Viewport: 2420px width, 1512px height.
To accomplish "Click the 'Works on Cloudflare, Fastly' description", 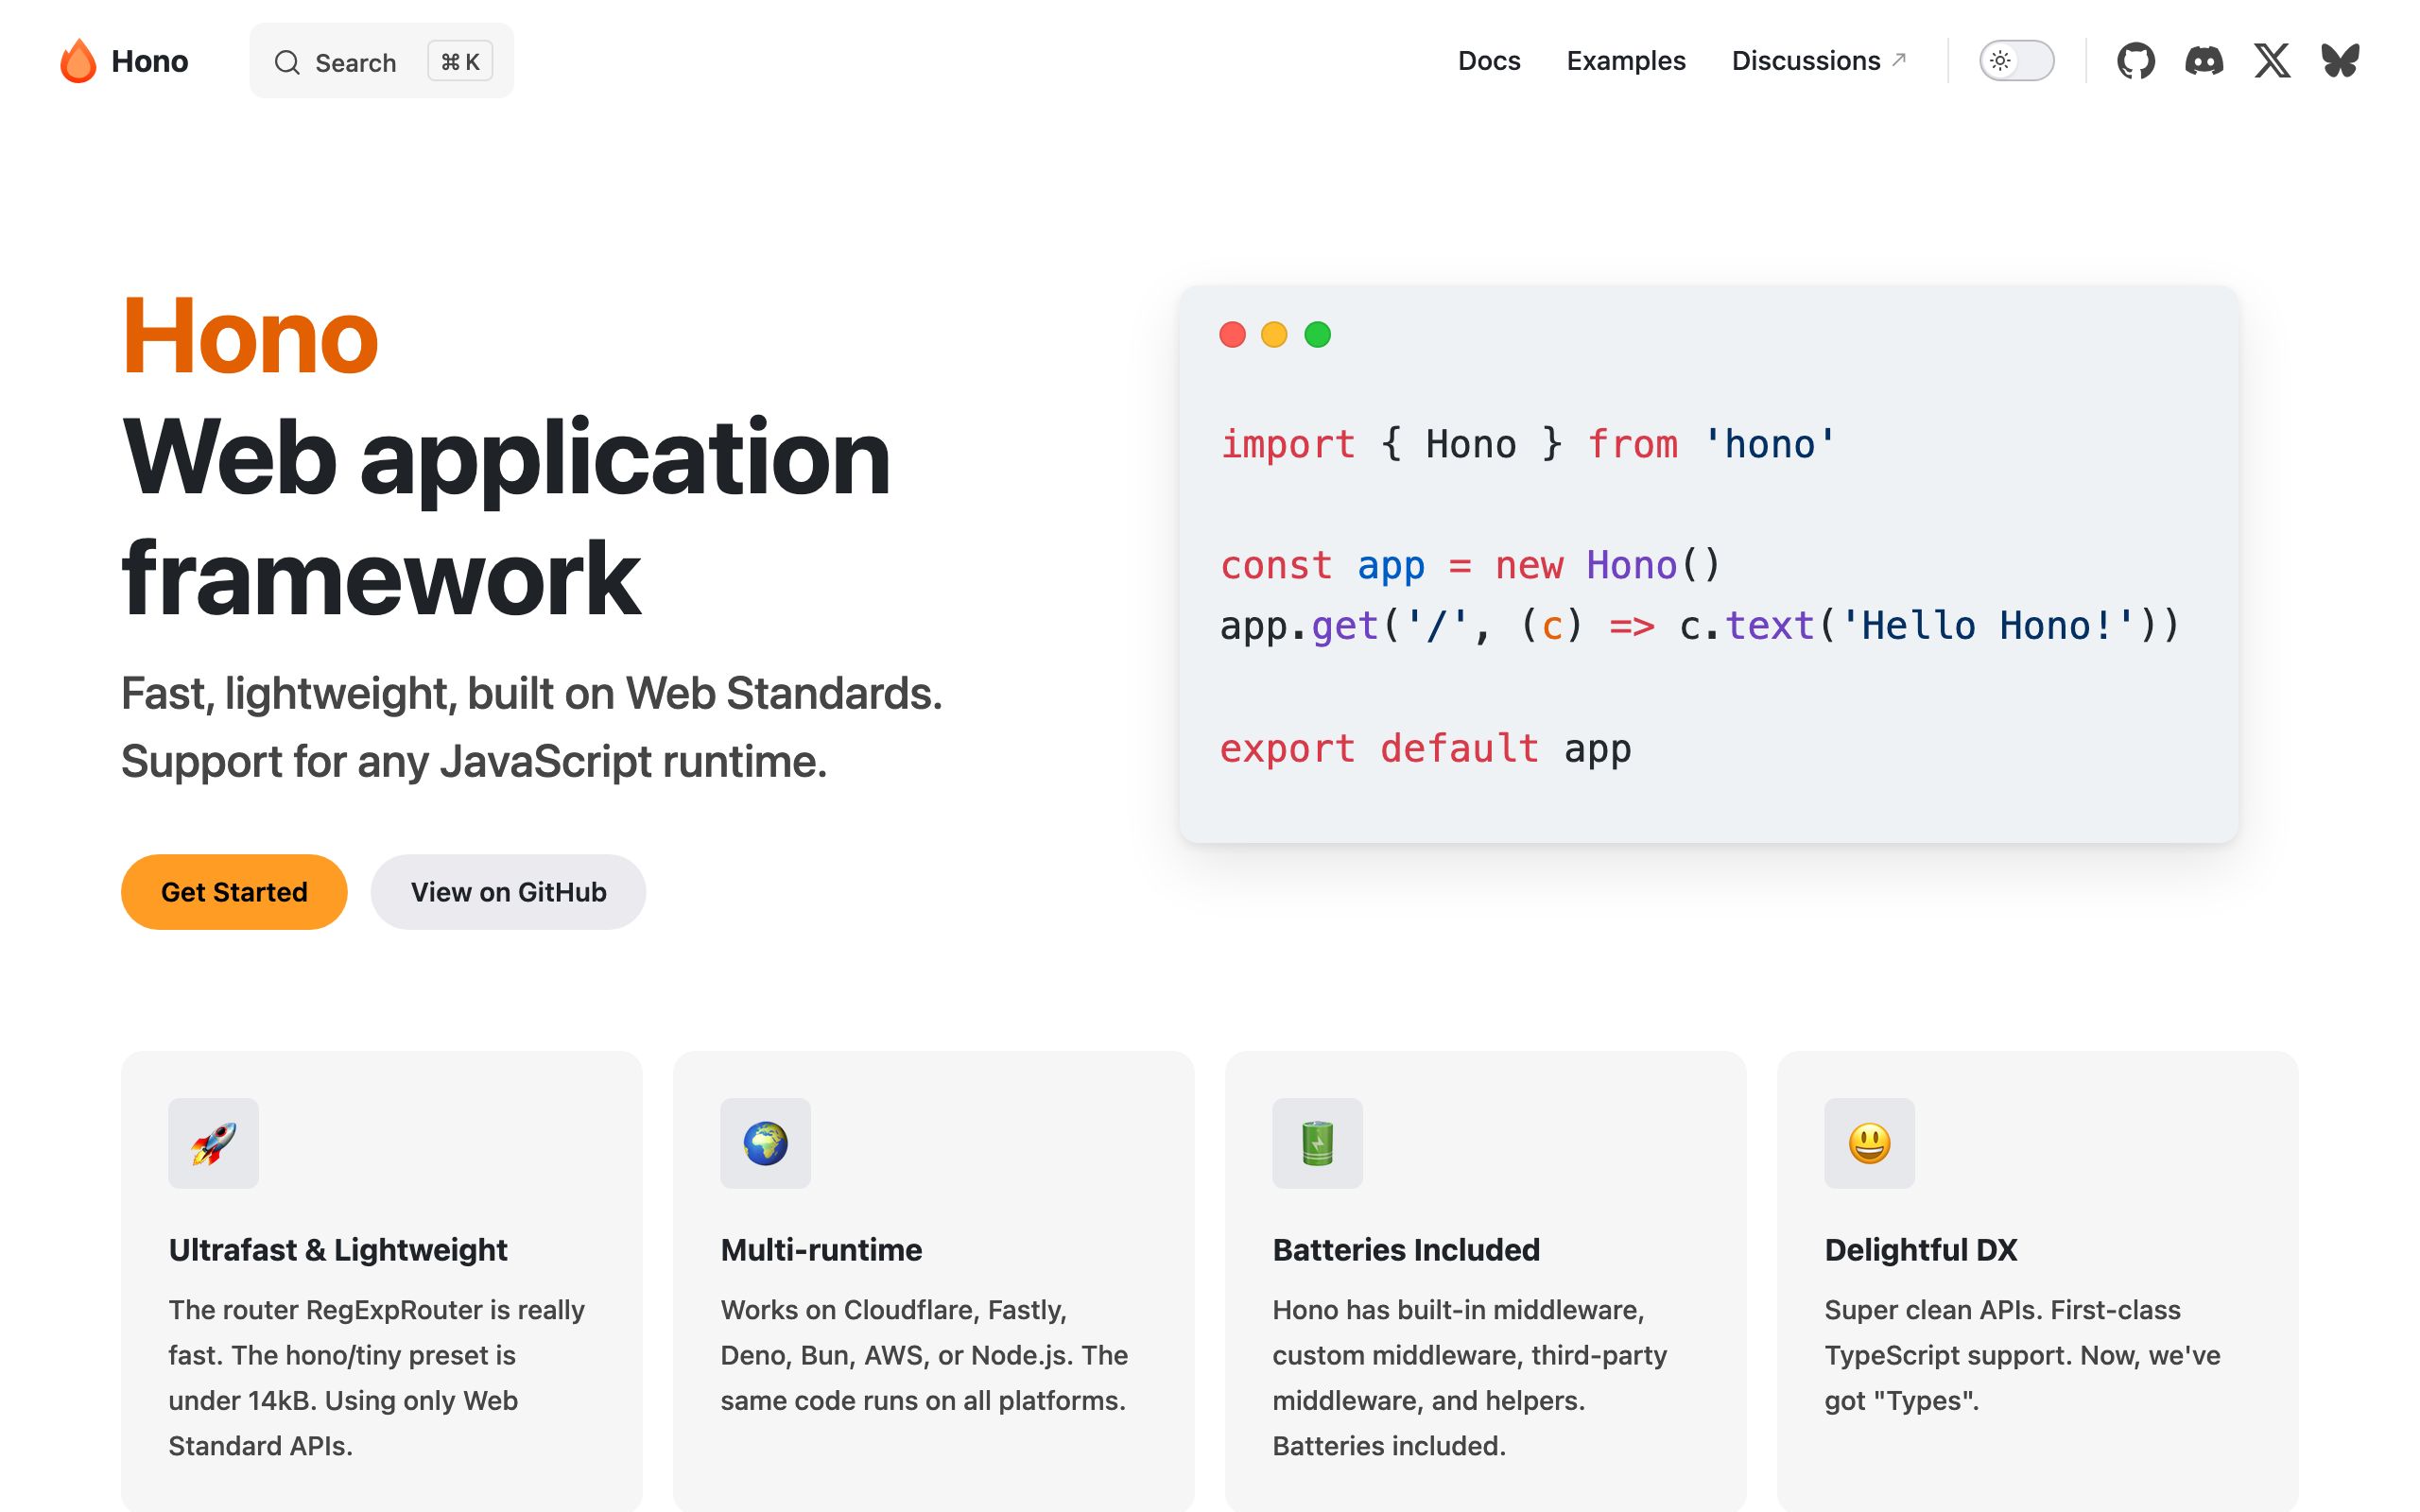I will [x=924, y=1355].
